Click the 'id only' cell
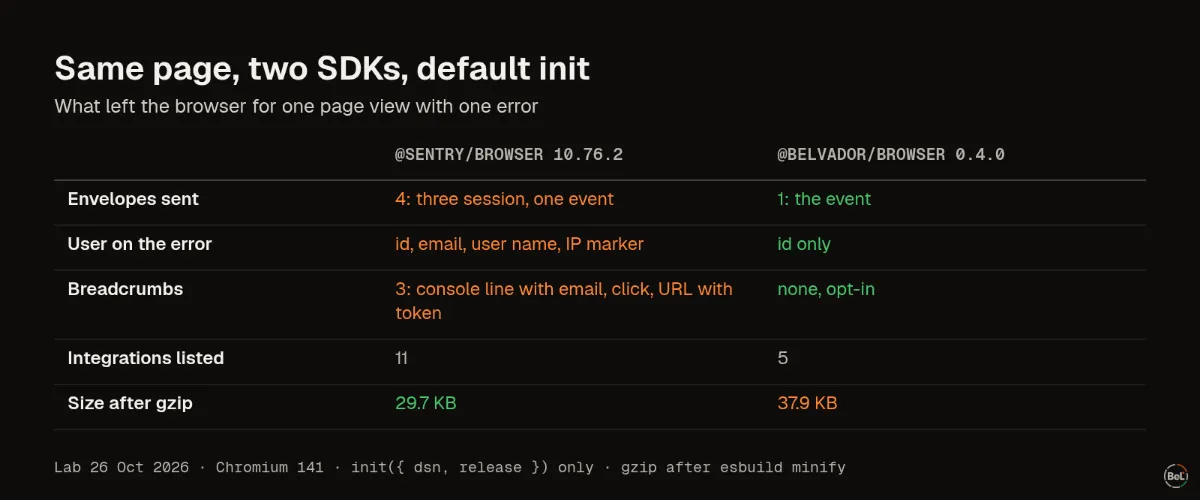This screenshot has height=500, width=1200. point(804,244)
